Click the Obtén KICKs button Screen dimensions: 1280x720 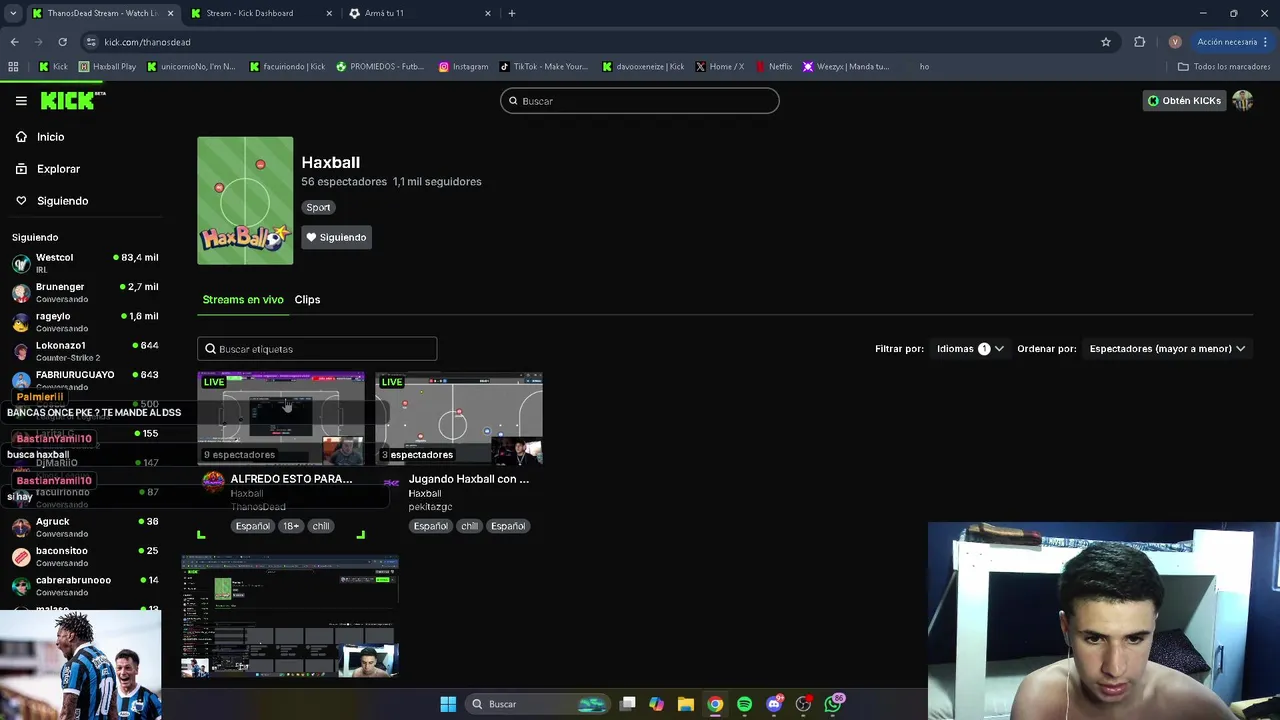[x=1184, y=101]
